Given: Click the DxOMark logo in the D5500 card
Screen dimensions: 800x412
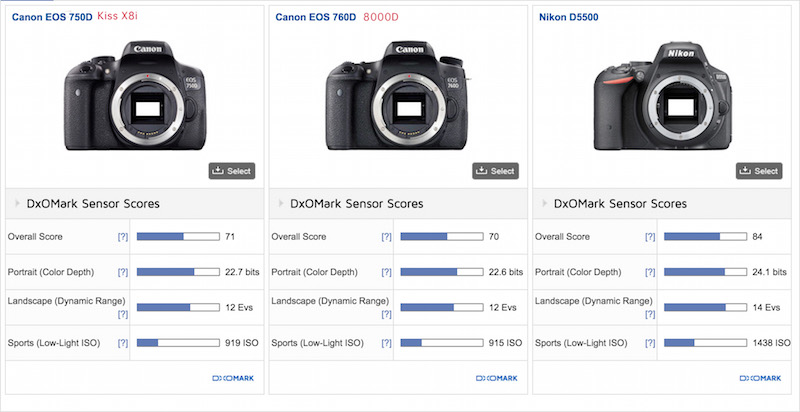Looking at the screenshot, I should pyautogui.click(x=760, y=378).
